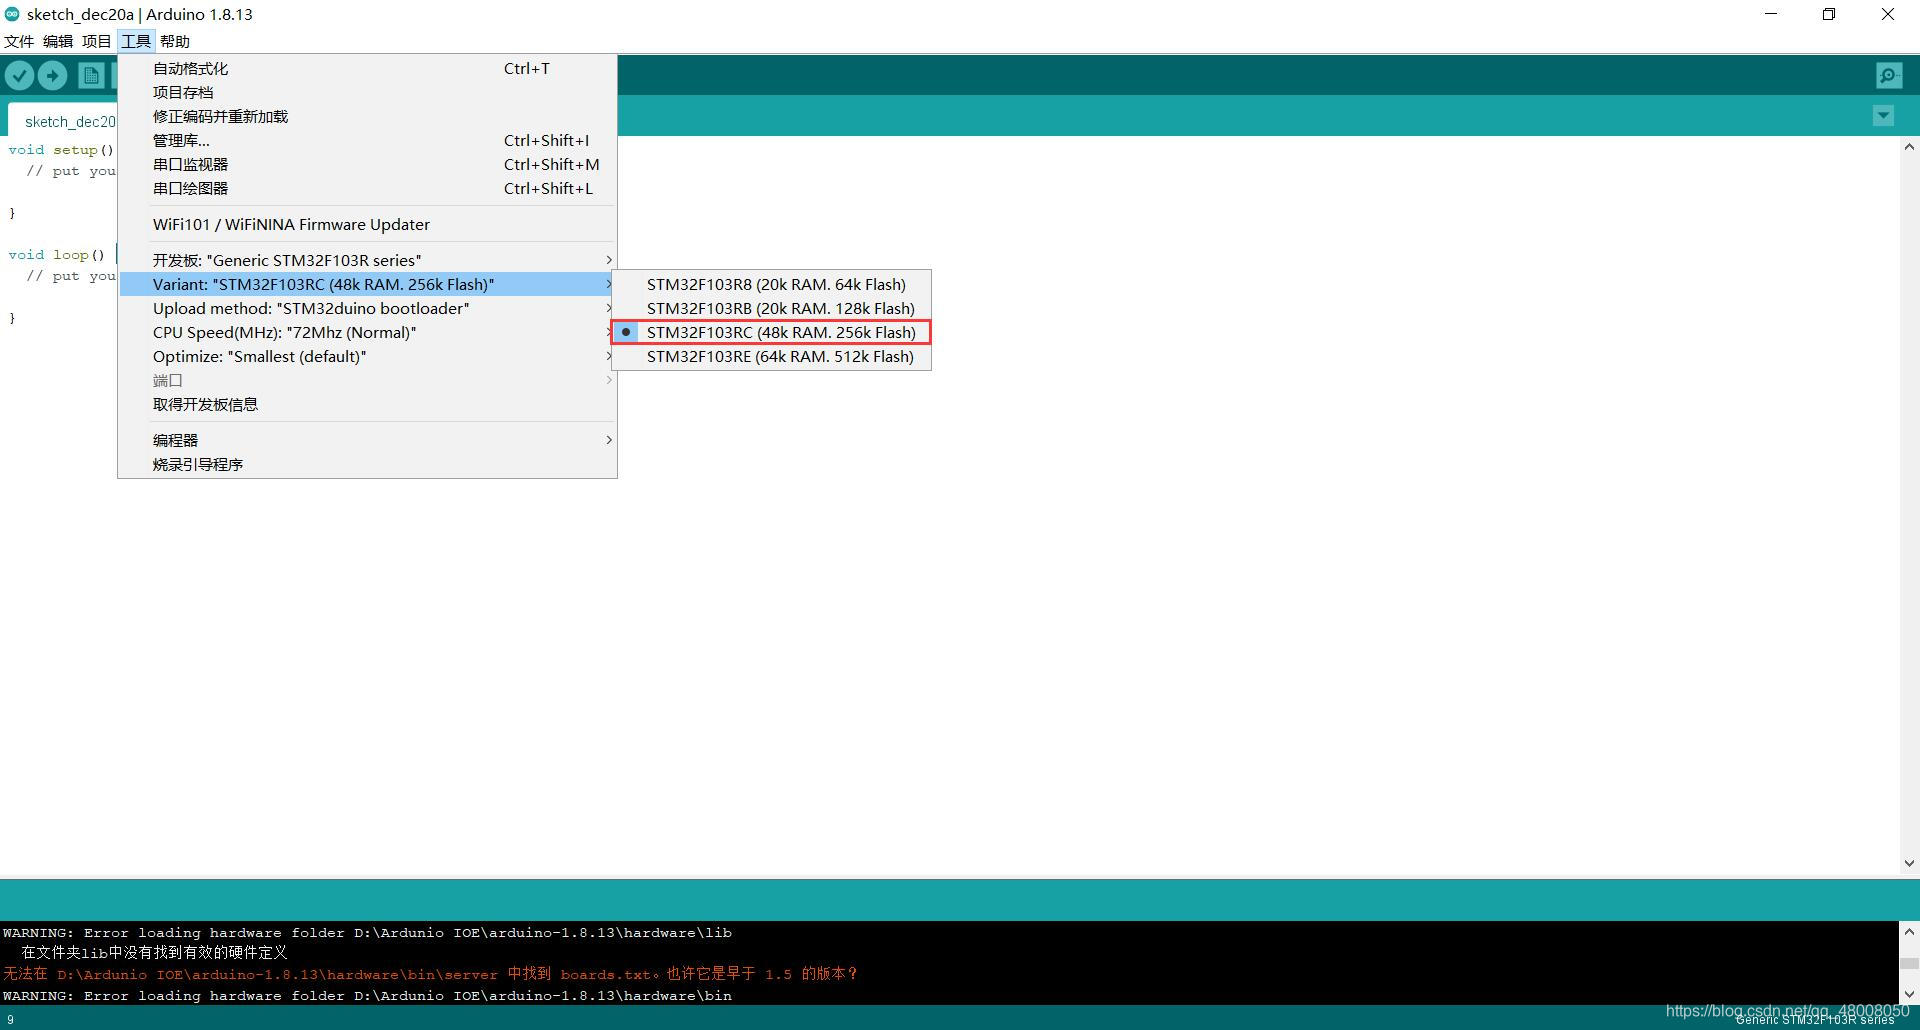
Task: Expand the Variant STM32F103RC submenu entry
Action: click(x=367, y=284)
